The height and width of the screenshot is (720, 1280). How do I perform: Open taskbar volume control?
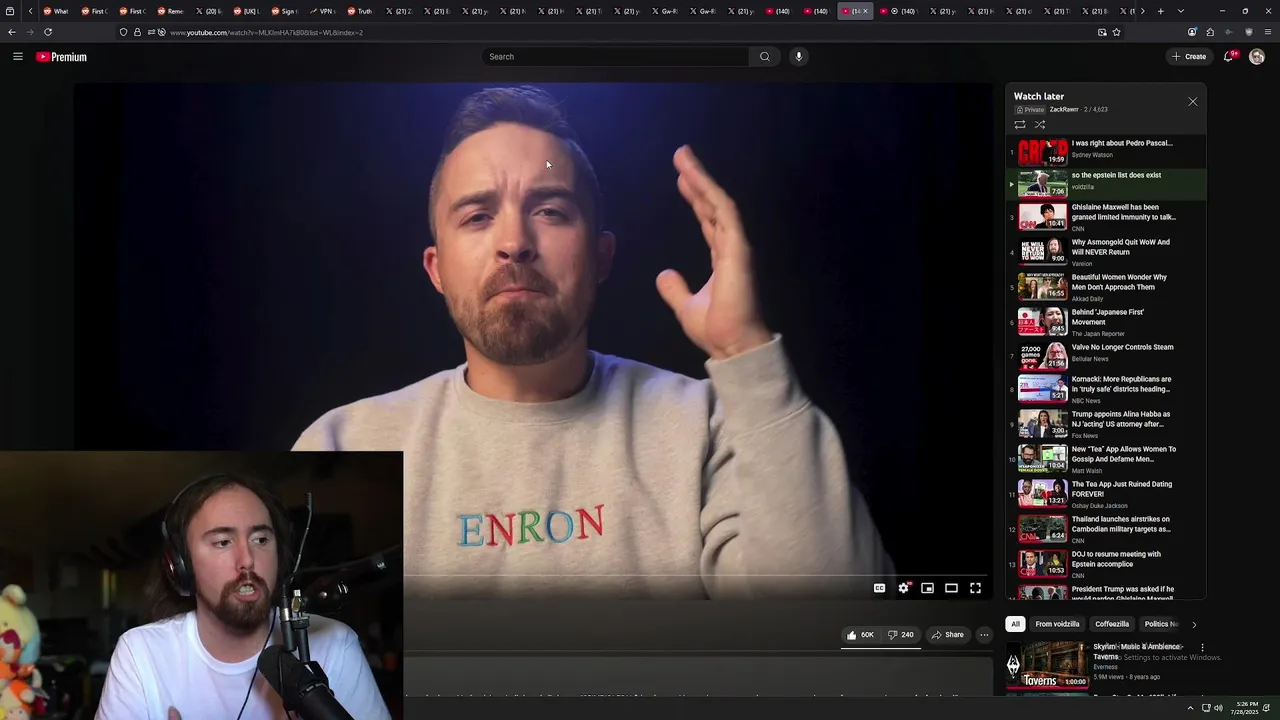pos(1218,708)
